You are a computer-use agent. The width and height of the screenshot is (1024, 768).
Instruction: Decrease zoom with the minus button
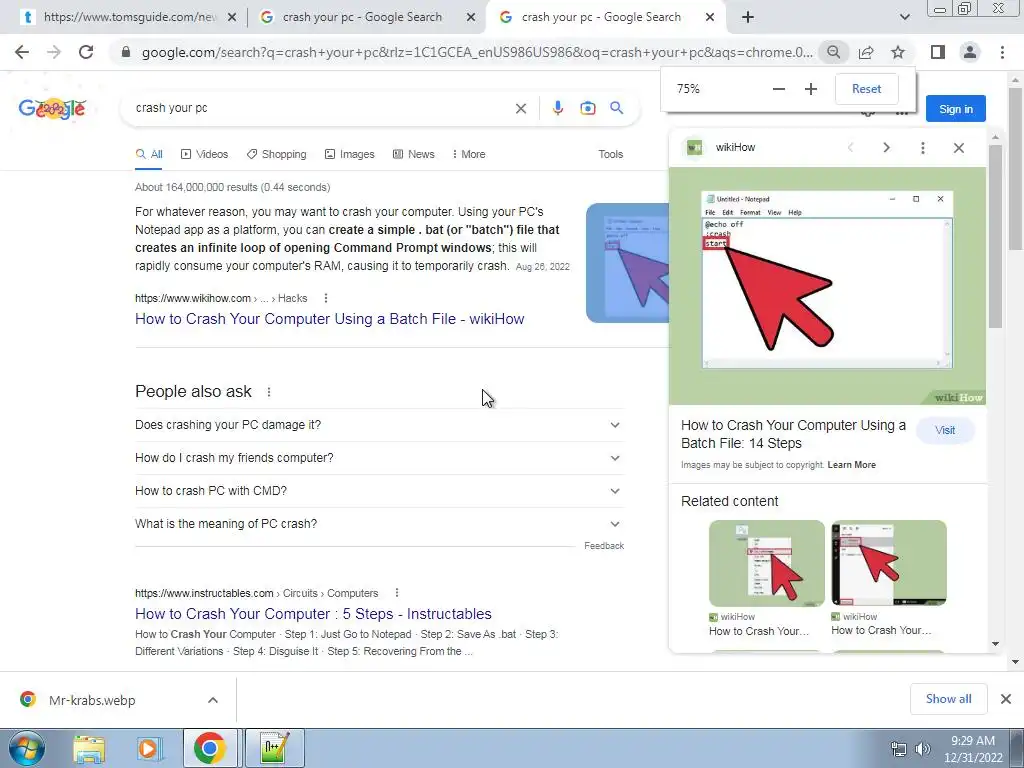pyautogui.click(x=778, y=89)
